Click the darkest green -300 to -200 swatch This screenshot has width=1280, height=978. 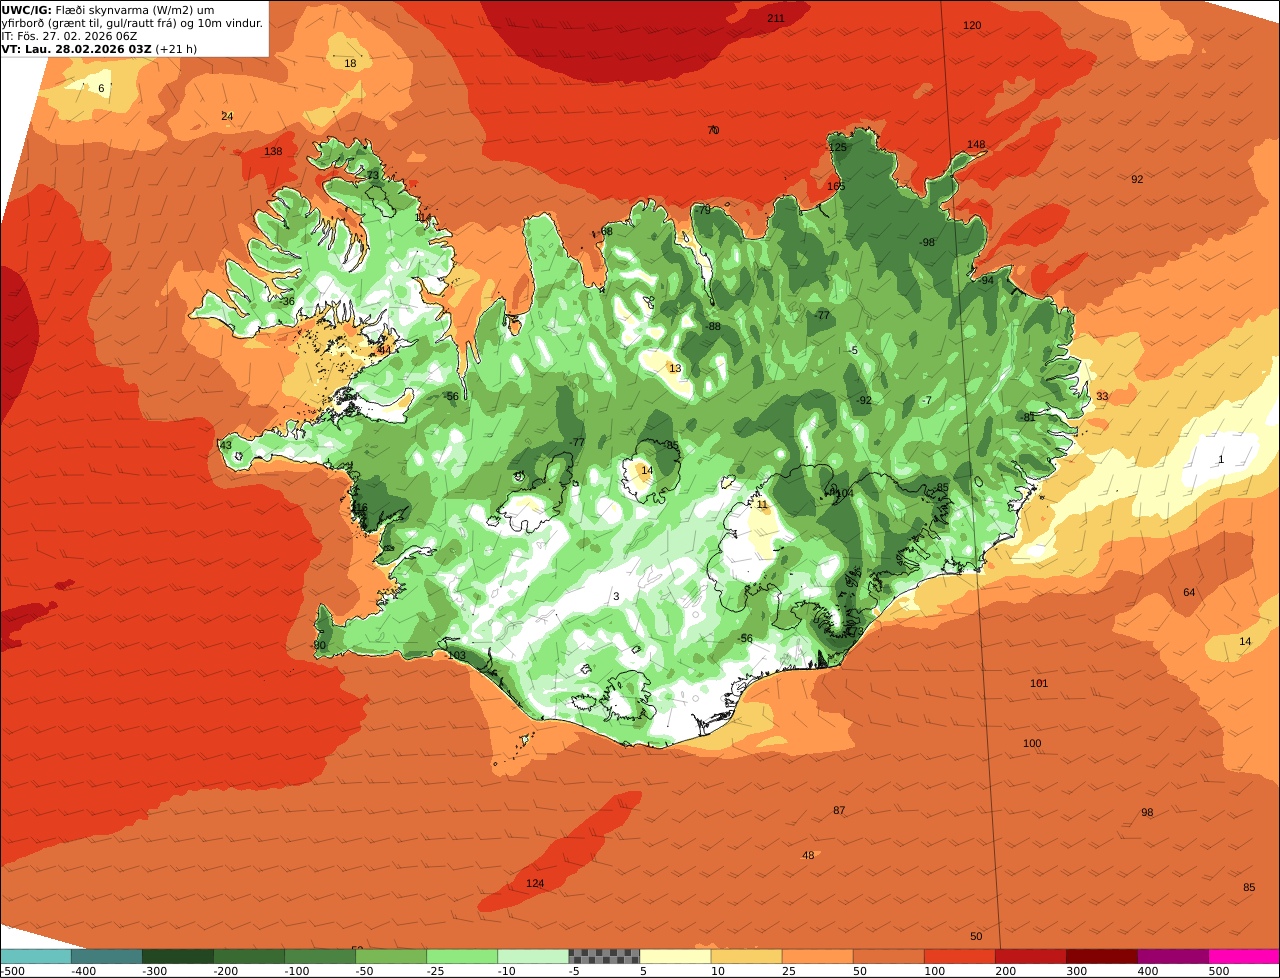tap(177, 956)
